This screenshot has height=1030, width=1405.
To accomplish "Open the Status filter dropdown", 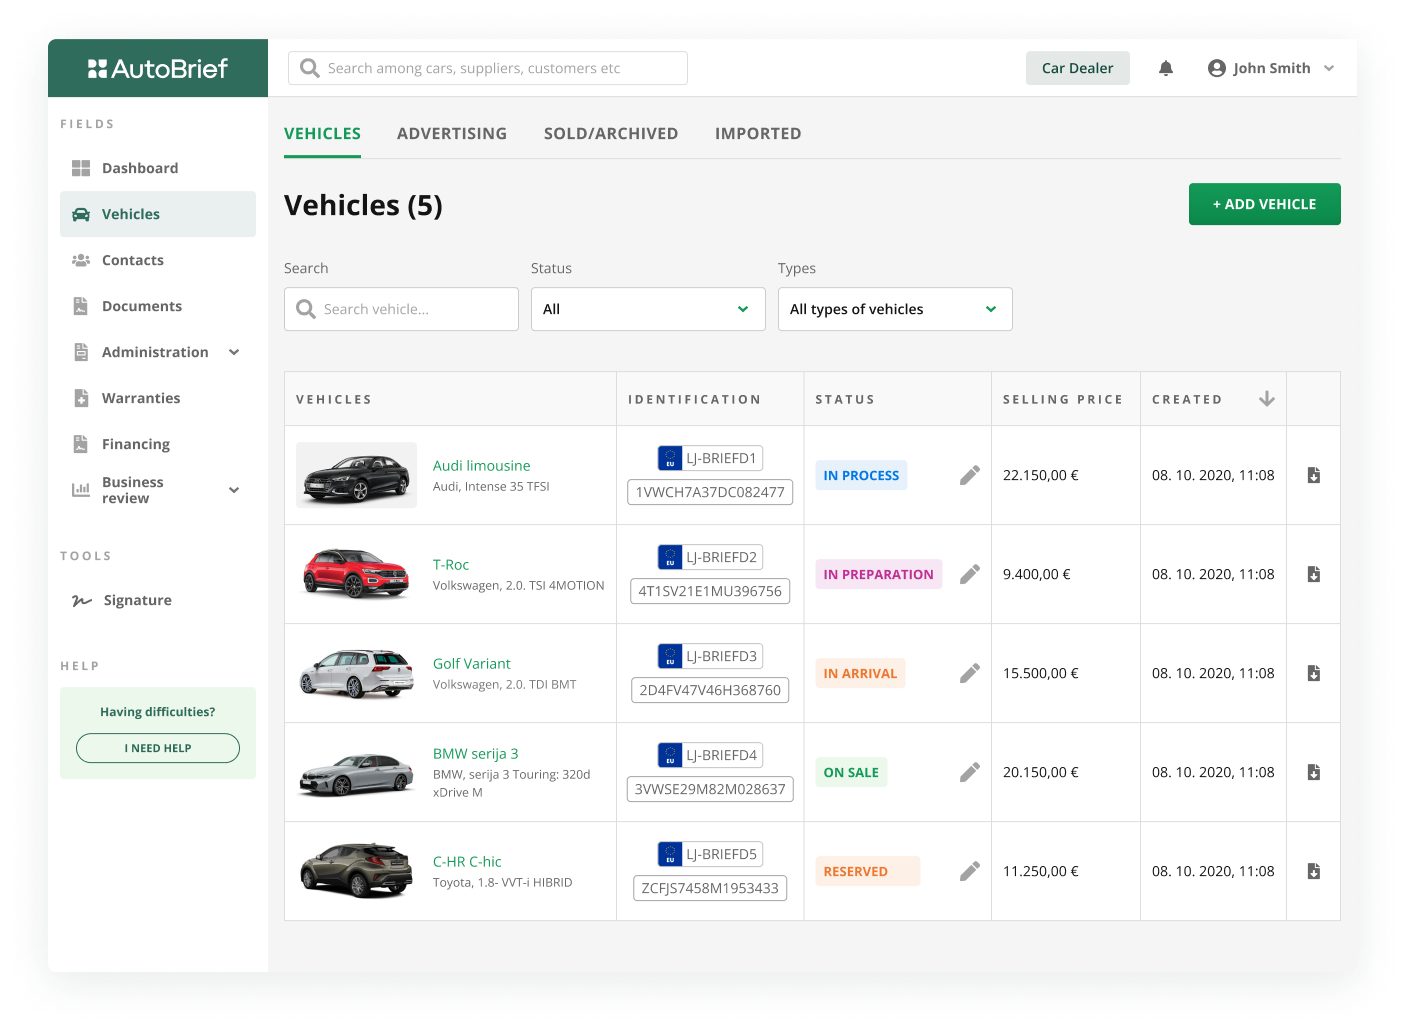I will tap(647, 308).
